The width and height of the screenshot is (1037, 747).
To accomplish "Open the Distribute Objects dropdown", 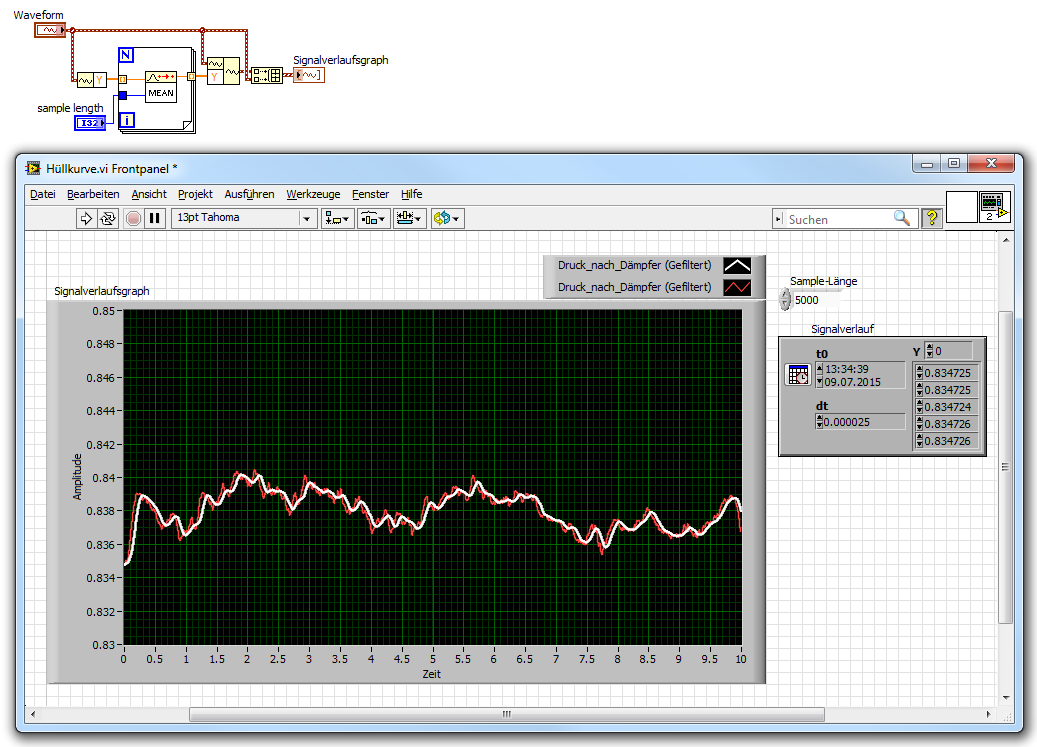I will pyautogui.click(x=373, y=218).
